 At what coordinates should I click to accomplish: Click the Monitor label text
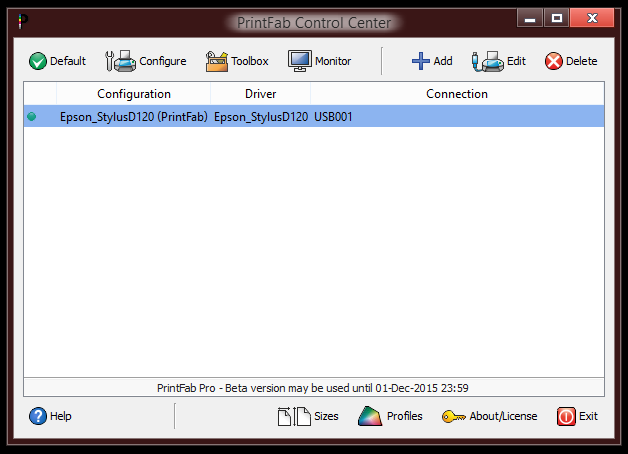click(x=333, y=61)
